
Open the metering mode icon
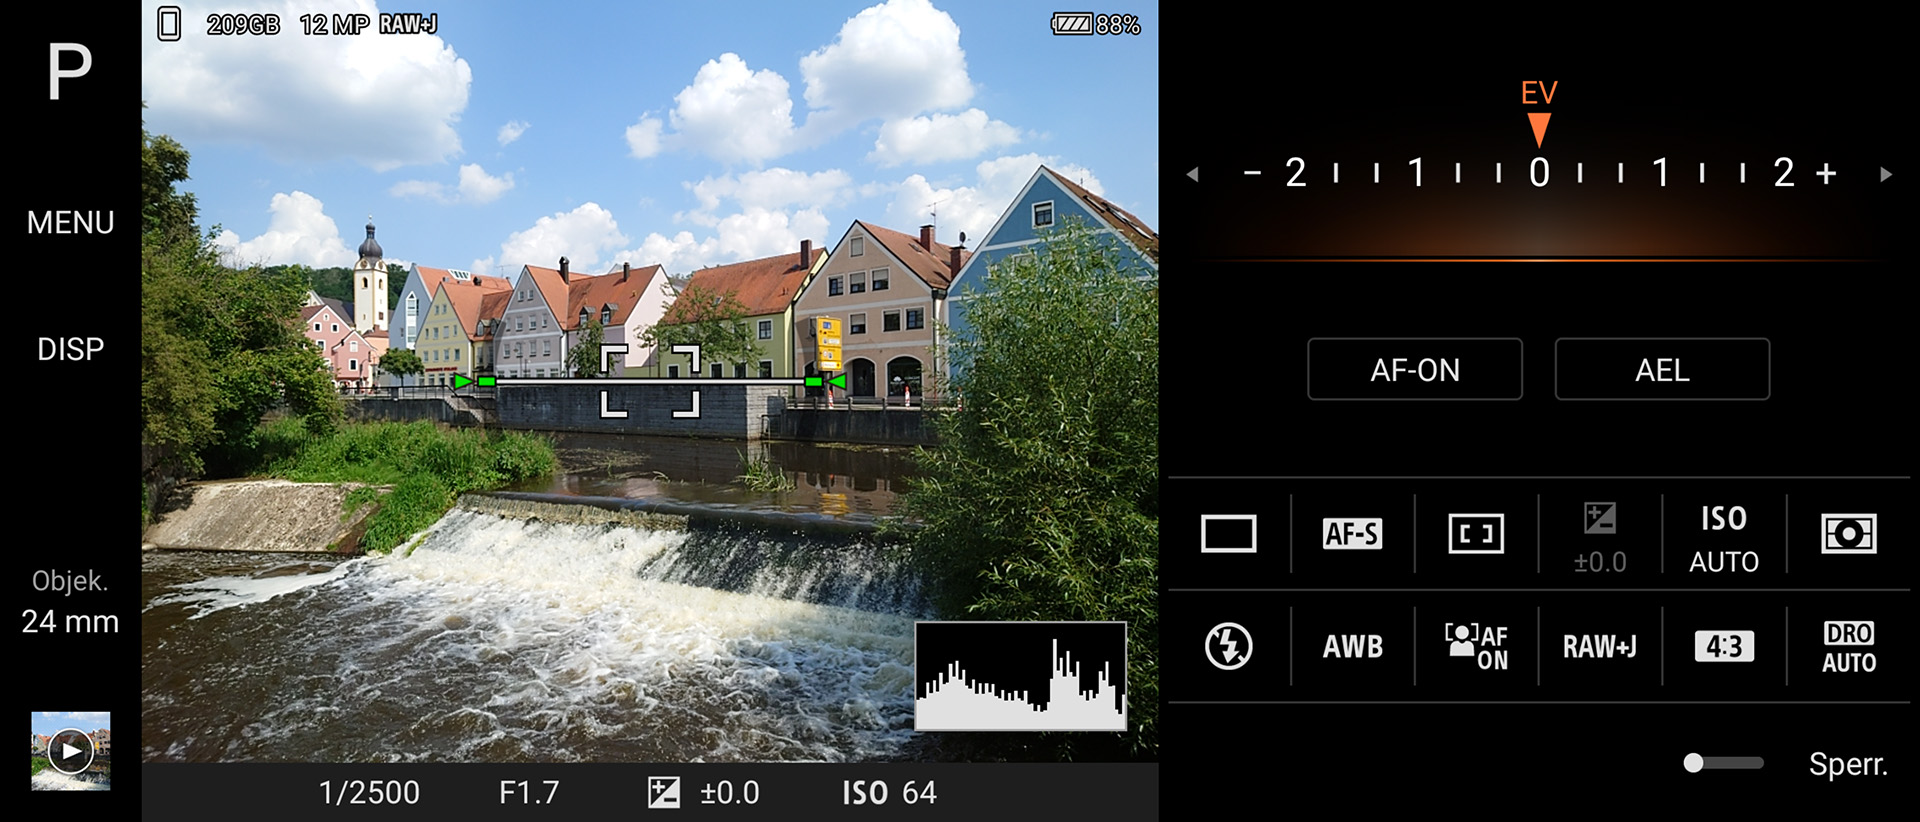tap(1848, 534)
